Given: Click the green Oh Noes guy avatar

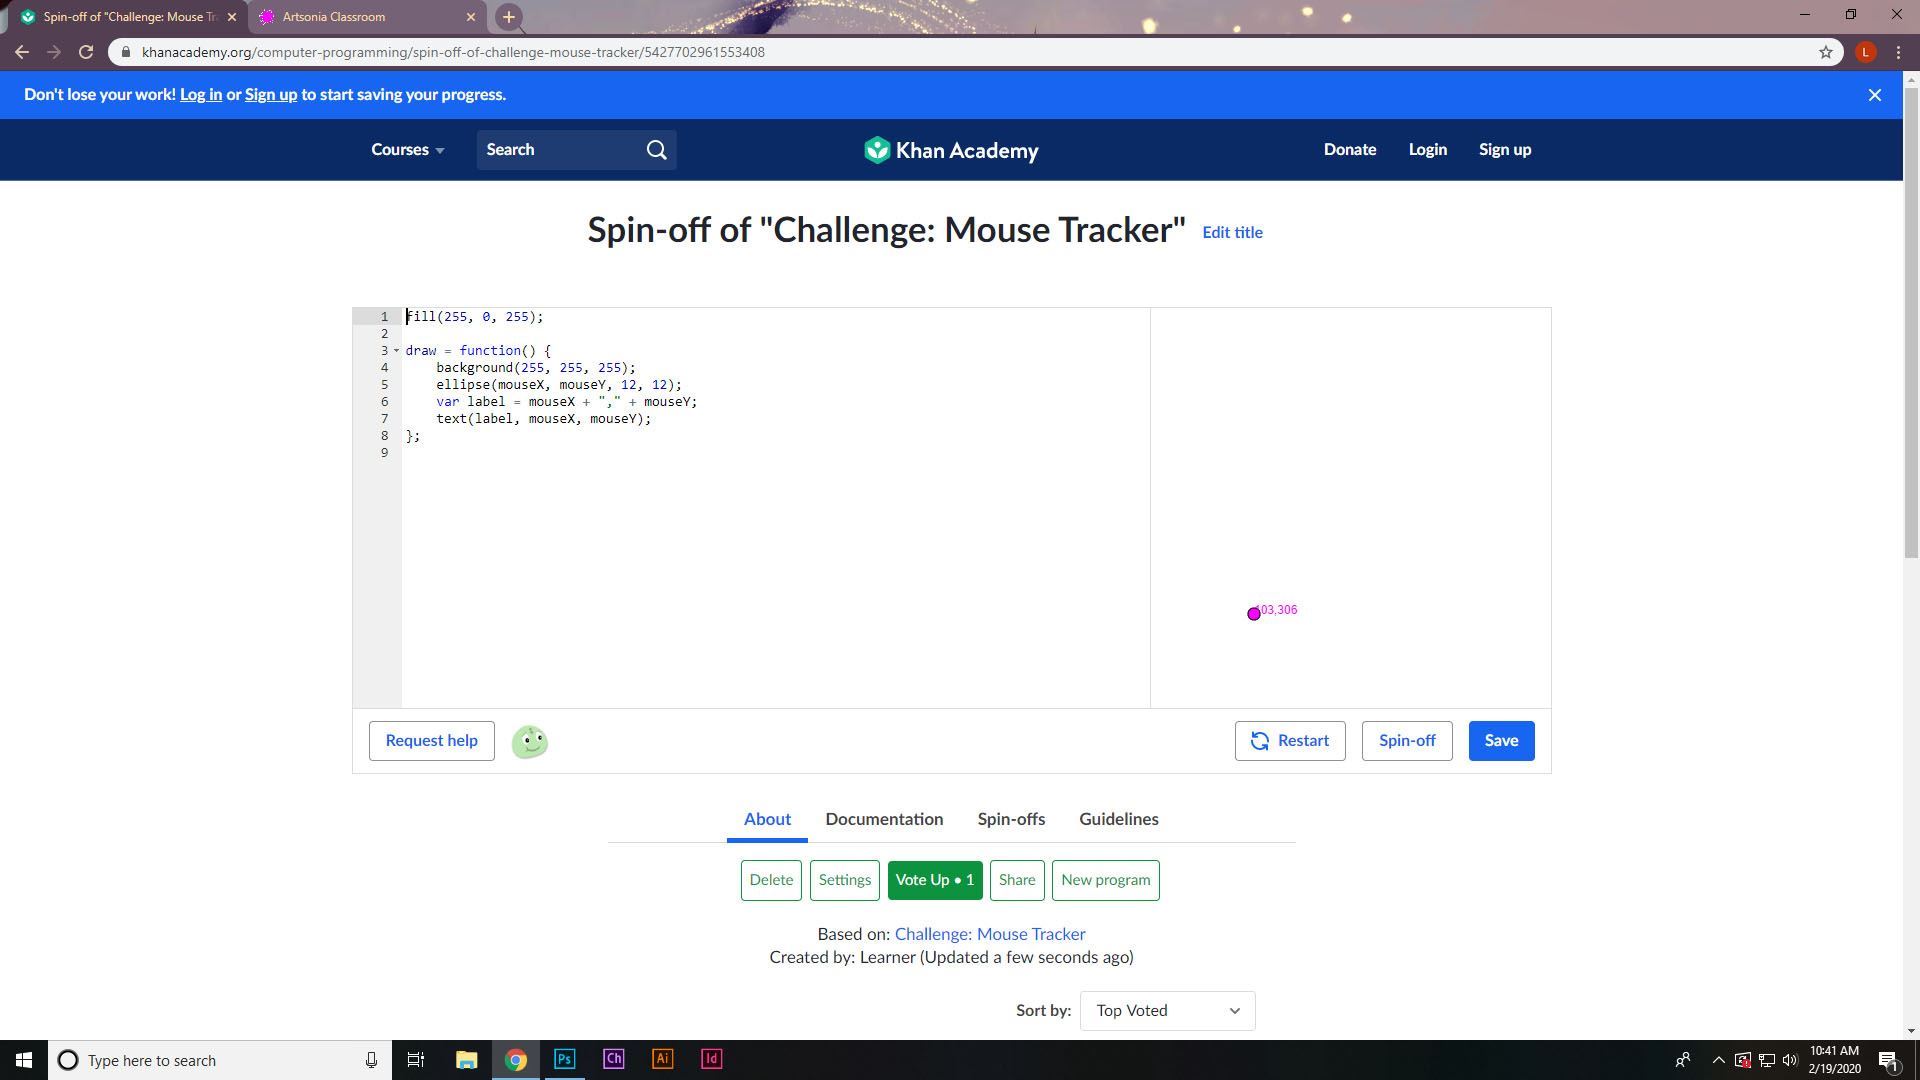Looking at the screenshot, I should 529,742.
